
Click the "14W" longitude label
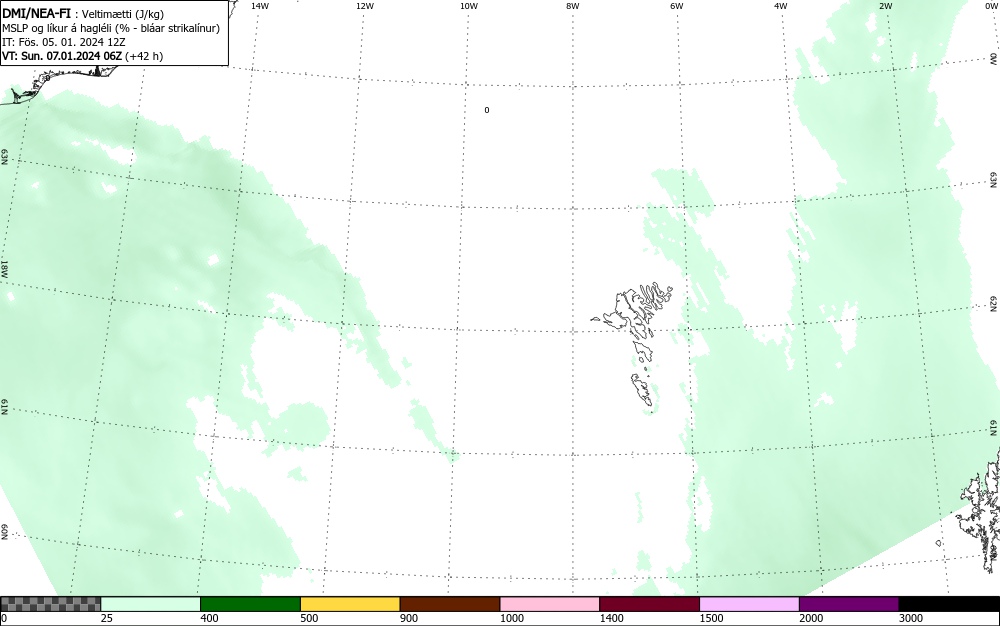pyautogui.click(x=260, y=6)
